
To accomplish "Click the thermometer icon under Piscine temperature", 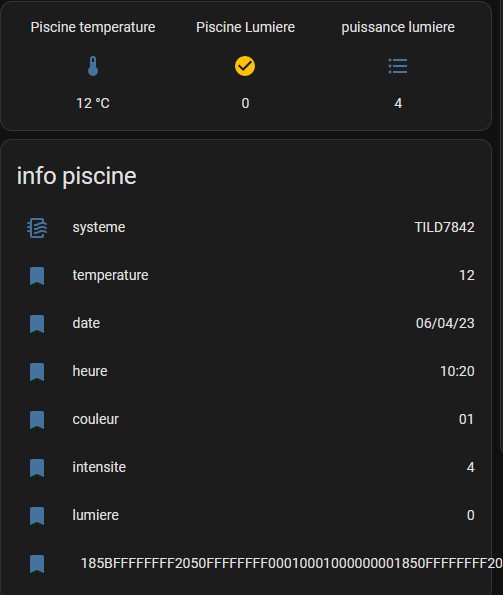I will [93, 66].
